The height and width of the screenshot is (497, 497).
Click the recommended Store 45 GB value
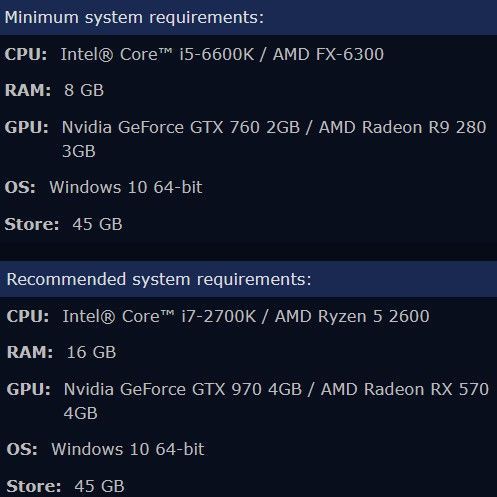[99, 486]
